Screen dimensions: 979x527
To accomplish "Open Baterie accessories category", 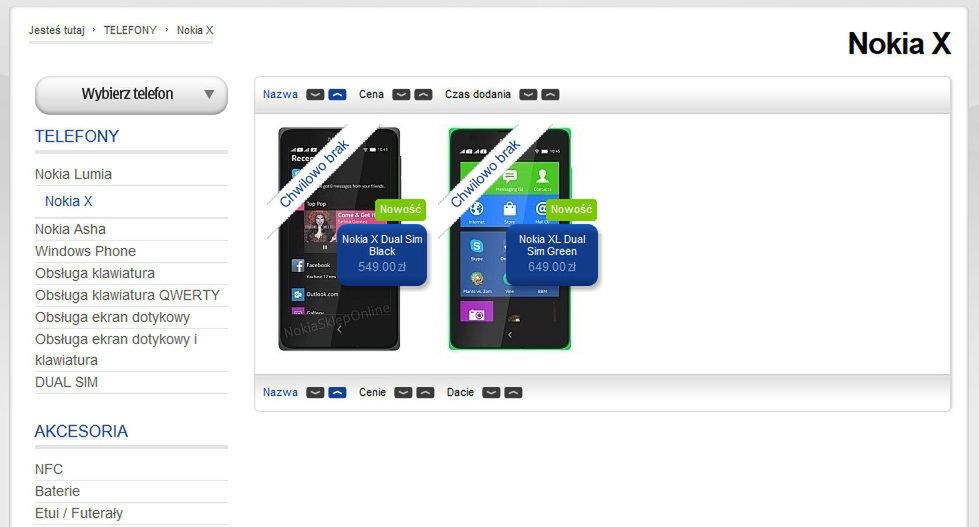I will click(57, 491).
